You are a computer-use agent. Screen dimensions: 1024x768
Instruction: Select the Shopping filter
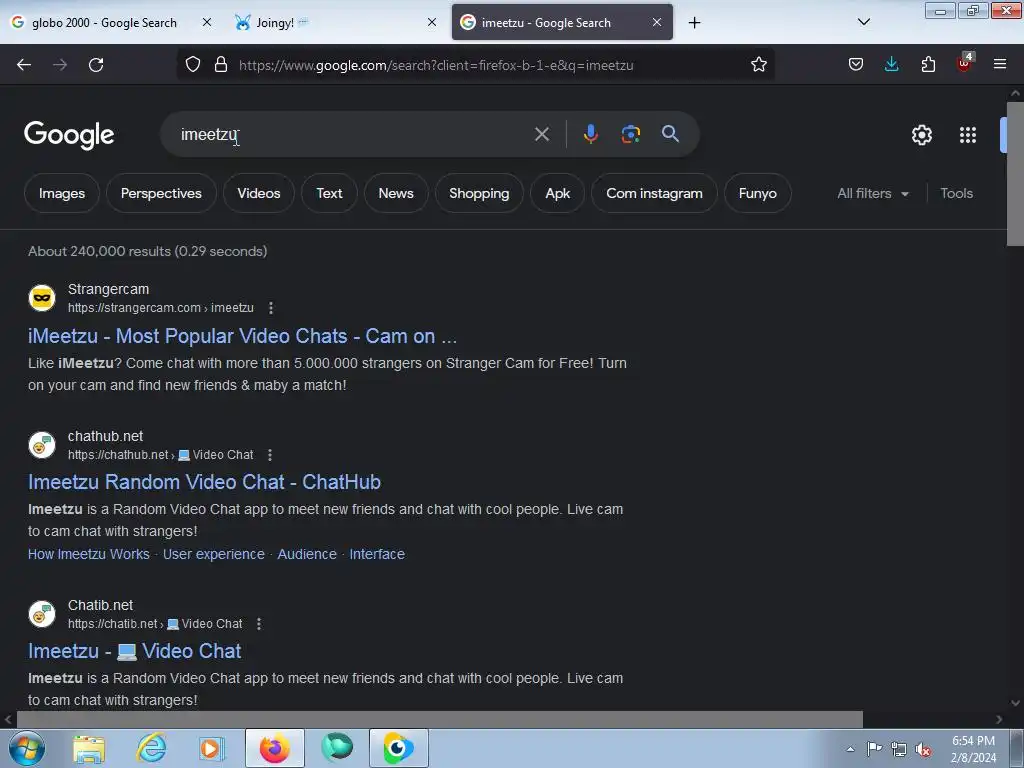[x=479, y=193]
